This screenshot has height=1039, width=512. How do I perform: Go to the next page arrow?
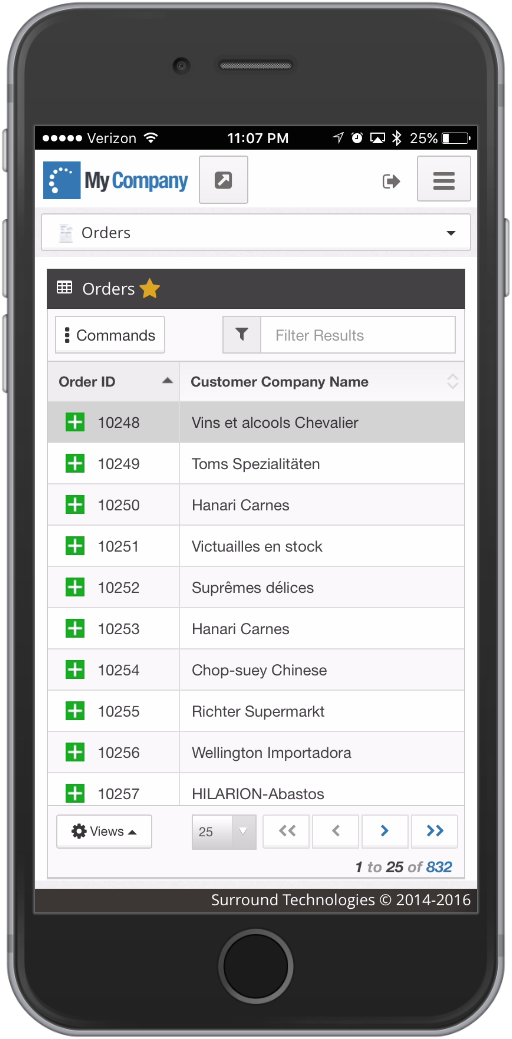pyautogui.click(x=385, y=831)
